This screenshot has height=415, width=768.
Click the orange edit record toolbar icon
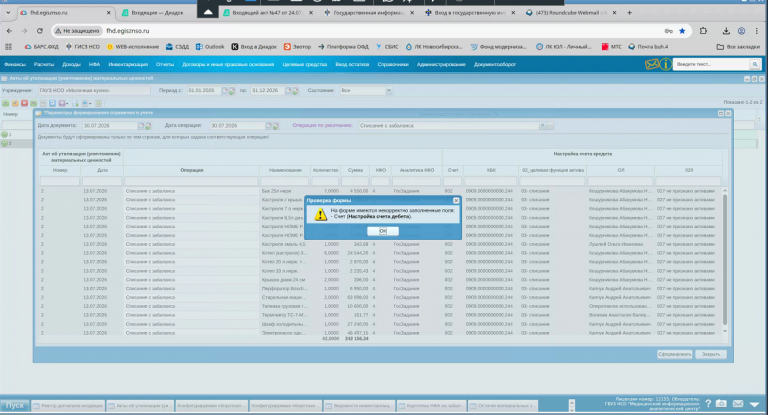[15, 103]
